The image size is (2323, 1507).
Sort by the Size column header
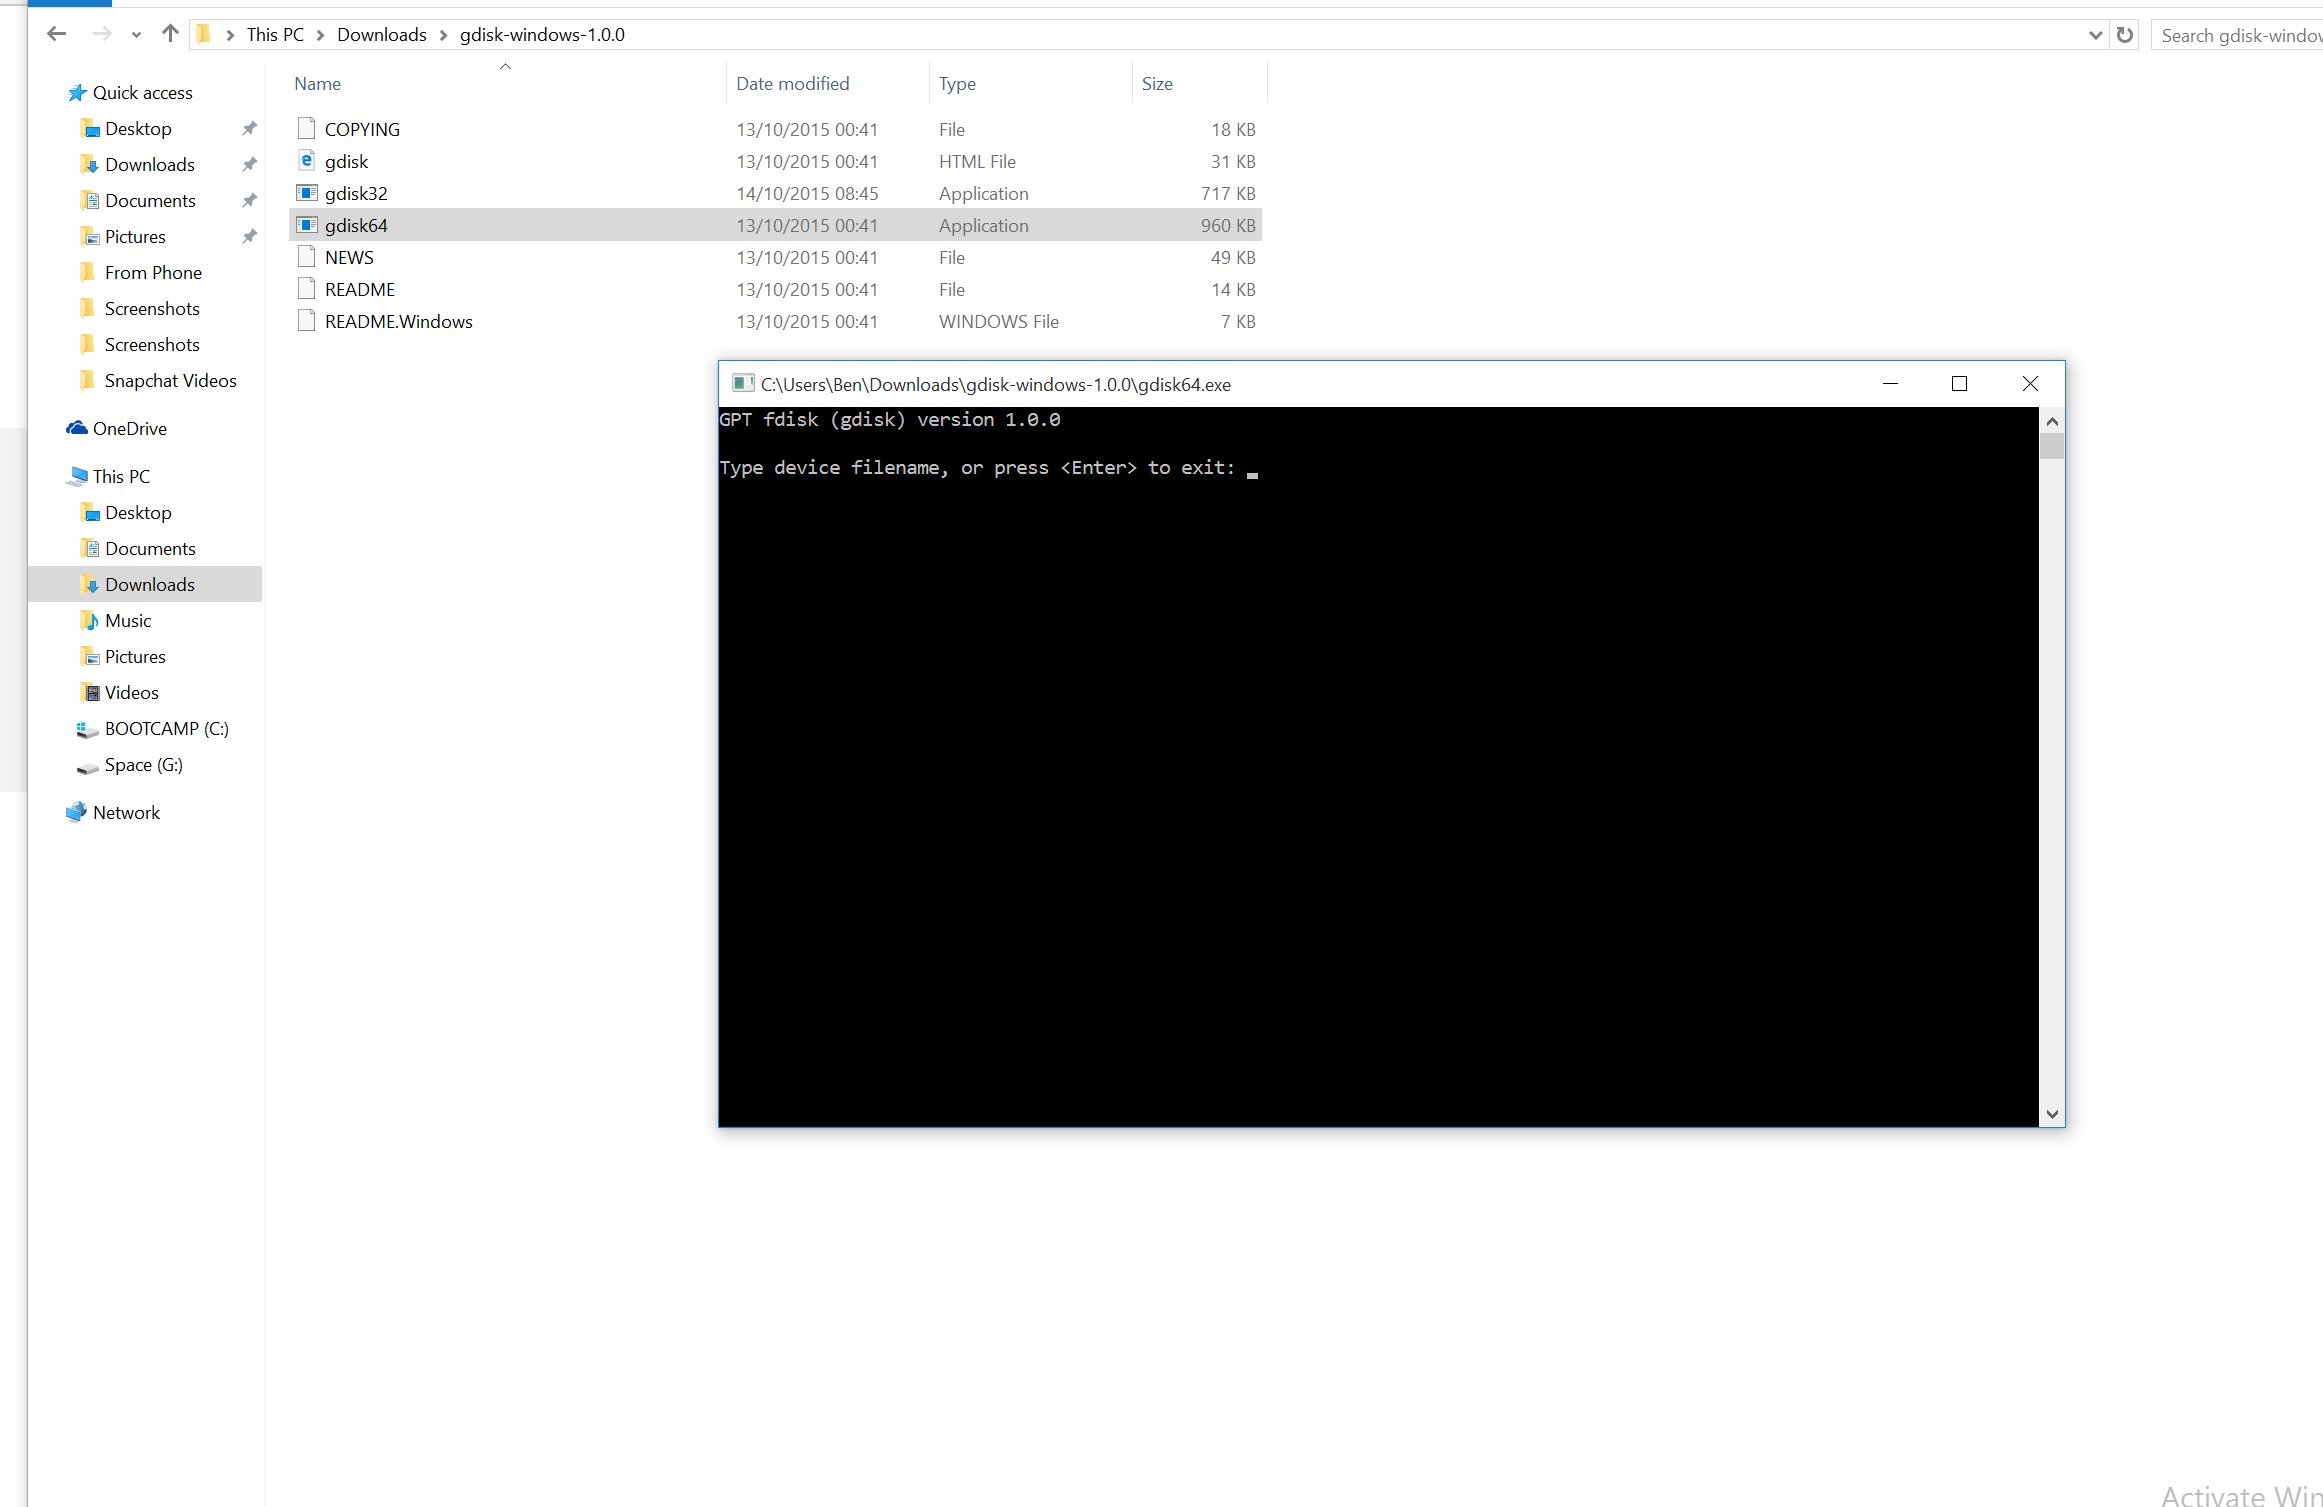coord(1157,84)
